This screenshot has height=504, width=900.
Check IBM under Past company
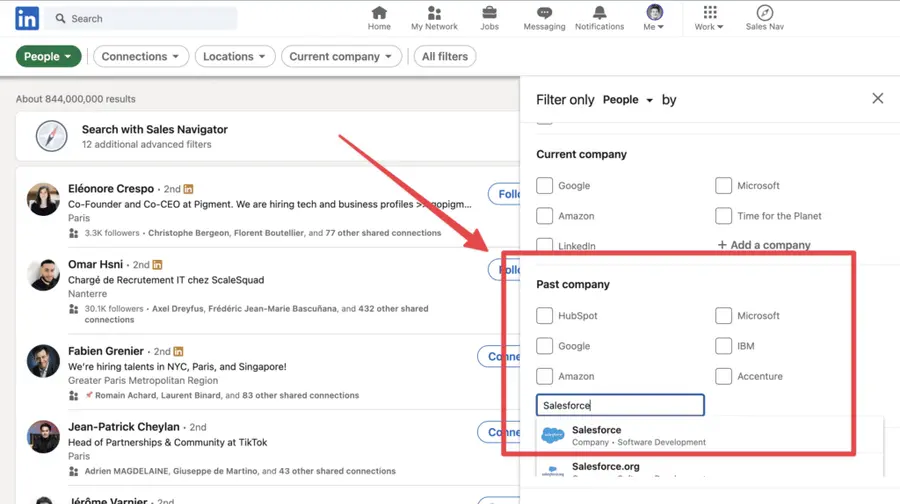[723, 346]
